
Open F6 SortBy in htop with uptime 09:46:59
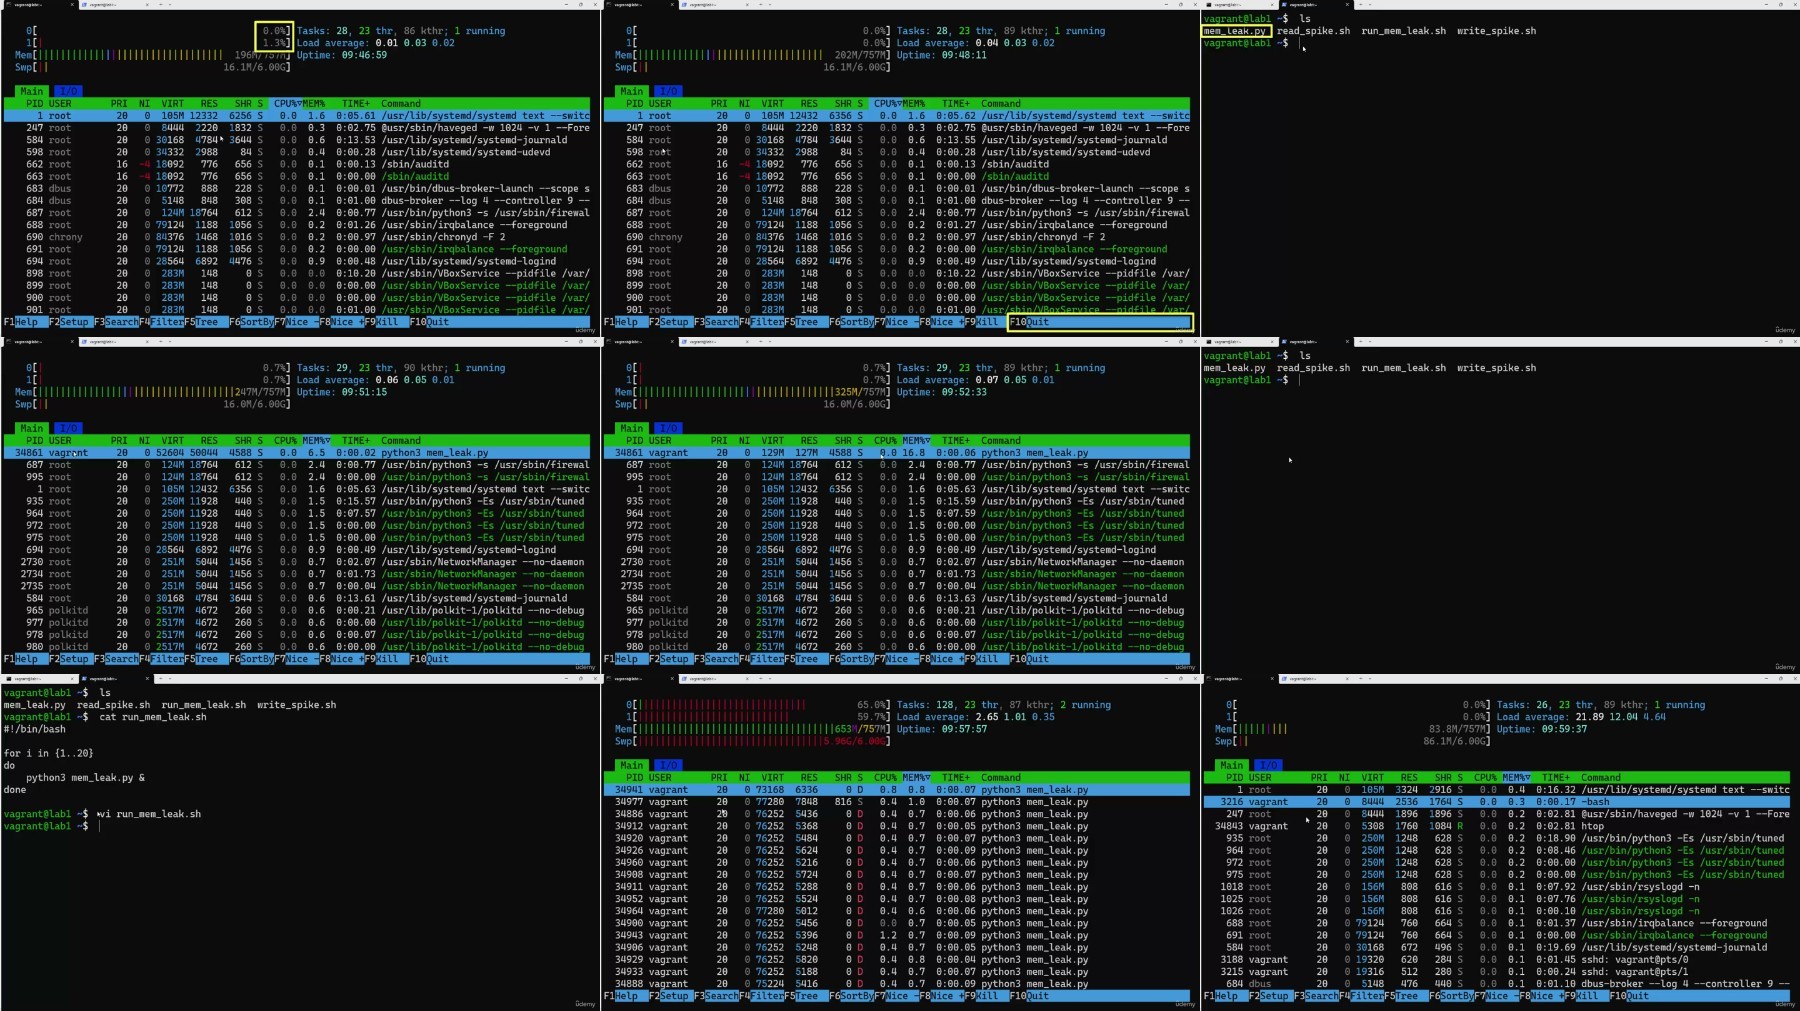coord(251,322)
